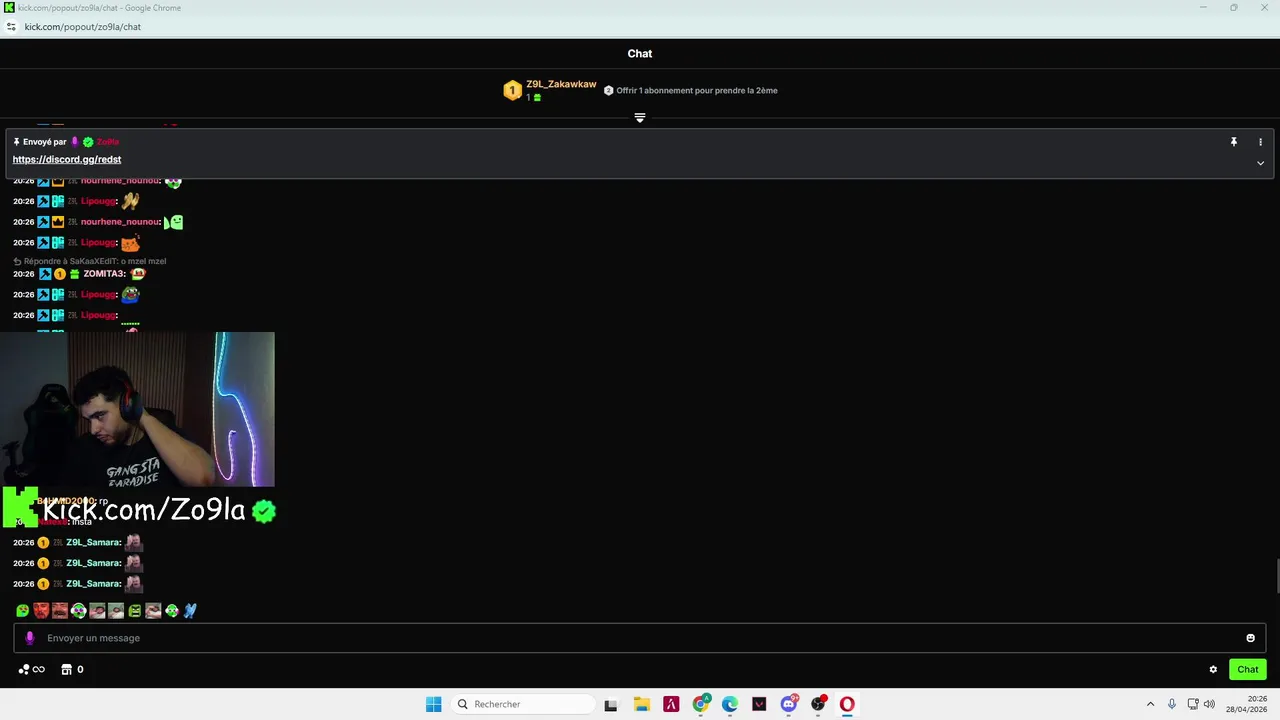Open the pinned message three-dot options menu

[x=1260, y=142]
